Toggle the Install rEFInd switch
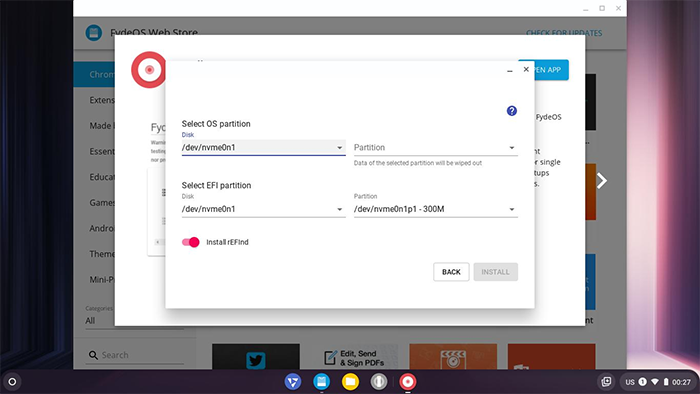700x394 pixels. click(191, 242)
